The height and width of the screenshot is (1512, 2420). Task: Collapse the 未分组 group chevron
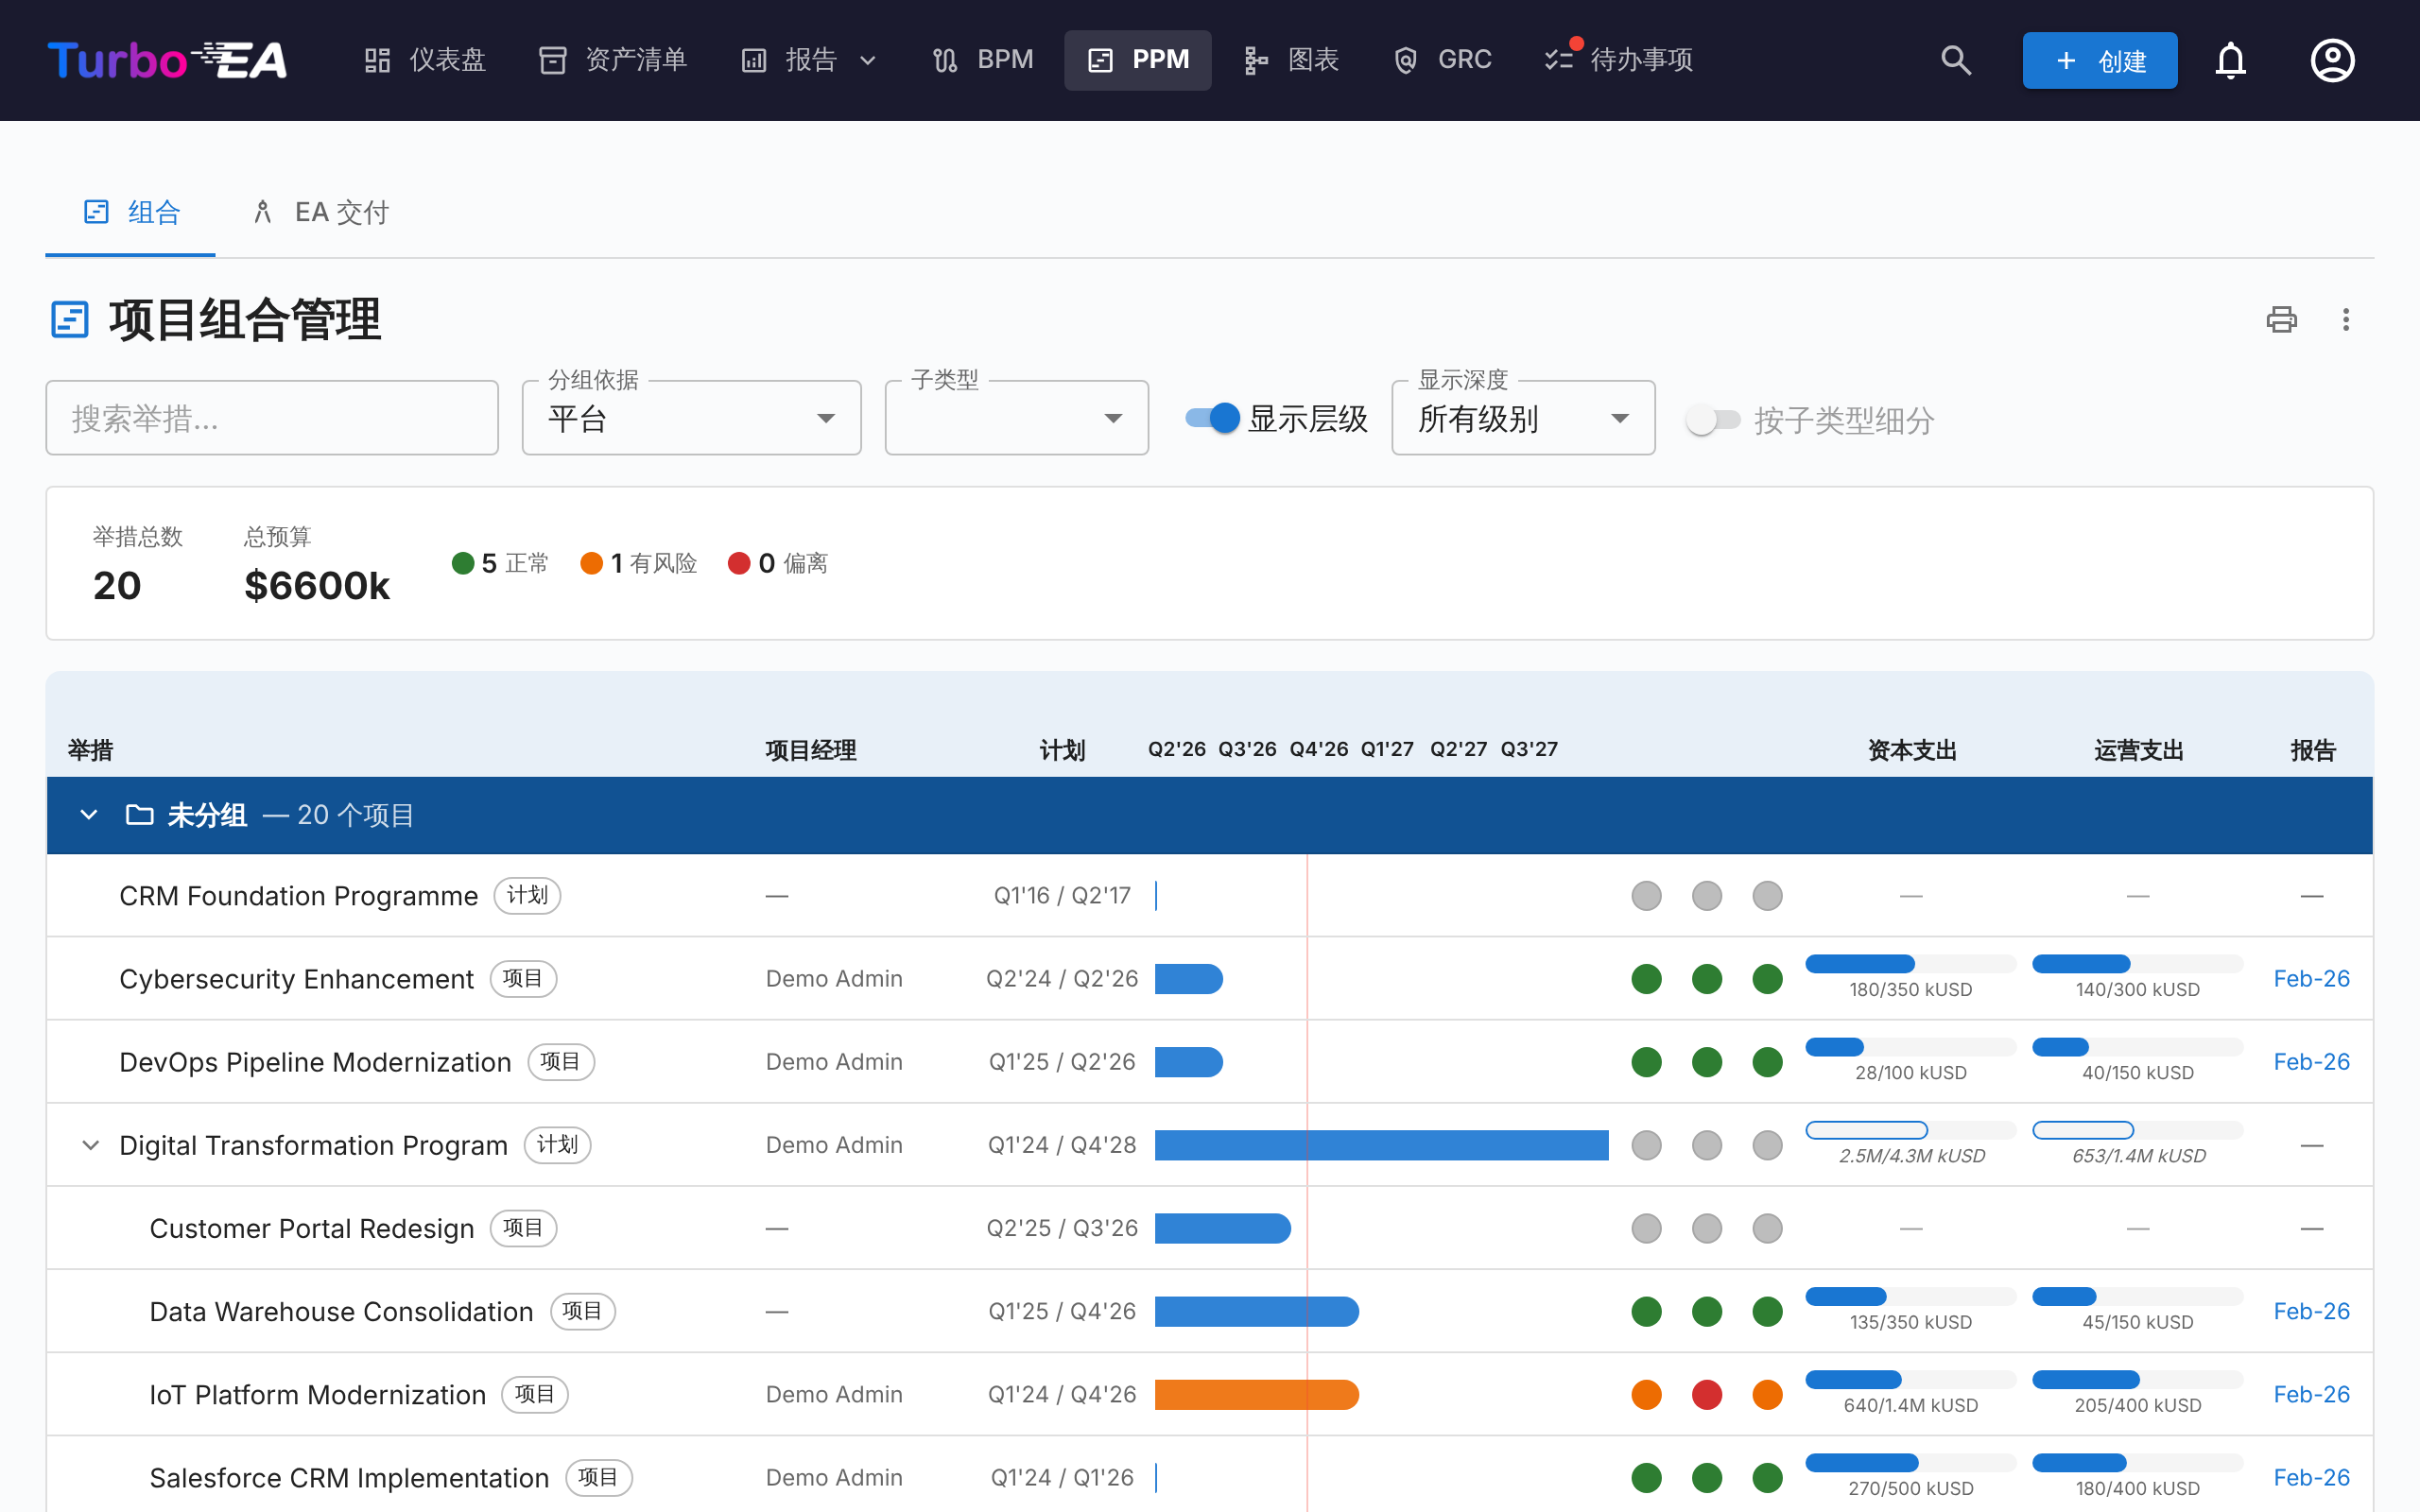point(89,815)
